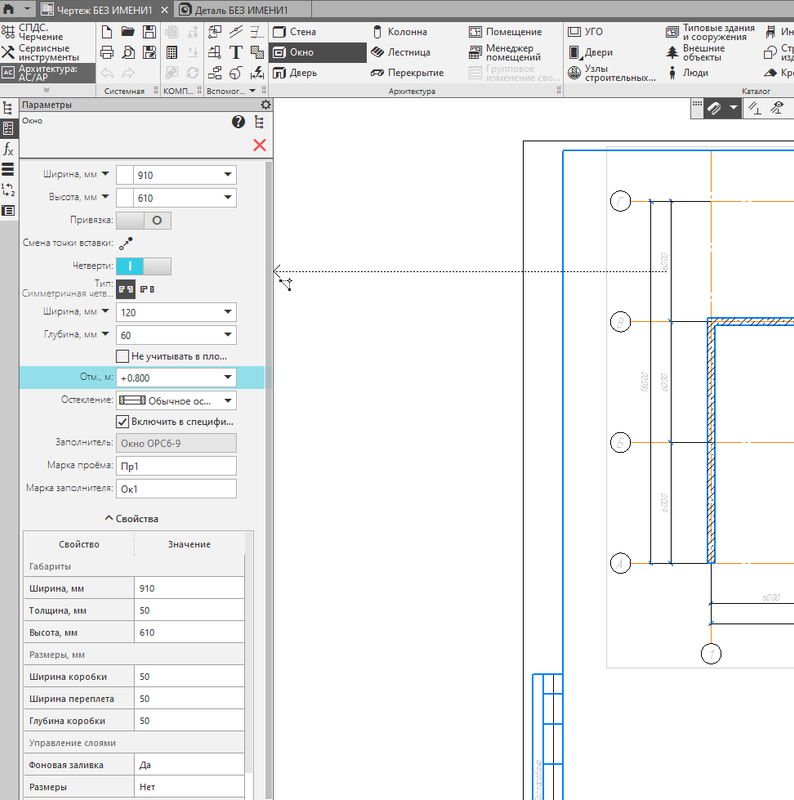Open the Doors (Двери) catalog
The height and width of the screenshot is (800, 794).
(x=590, y=52)
